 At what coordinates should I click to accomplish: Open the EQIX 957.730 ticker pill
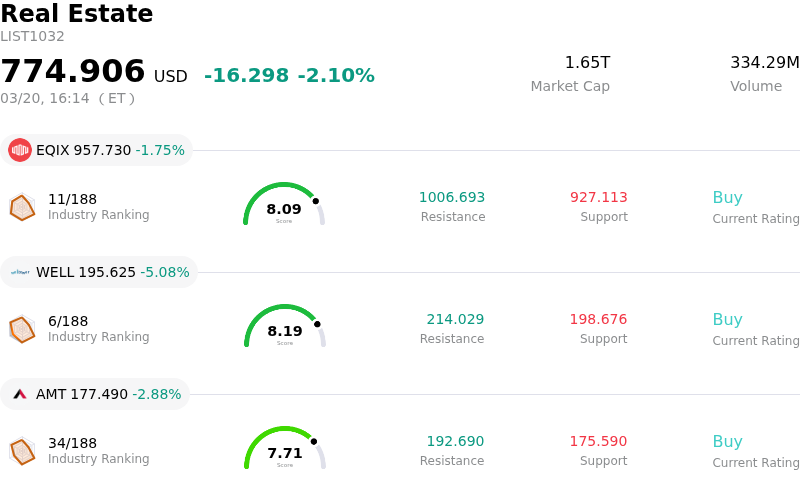(97, 150)
